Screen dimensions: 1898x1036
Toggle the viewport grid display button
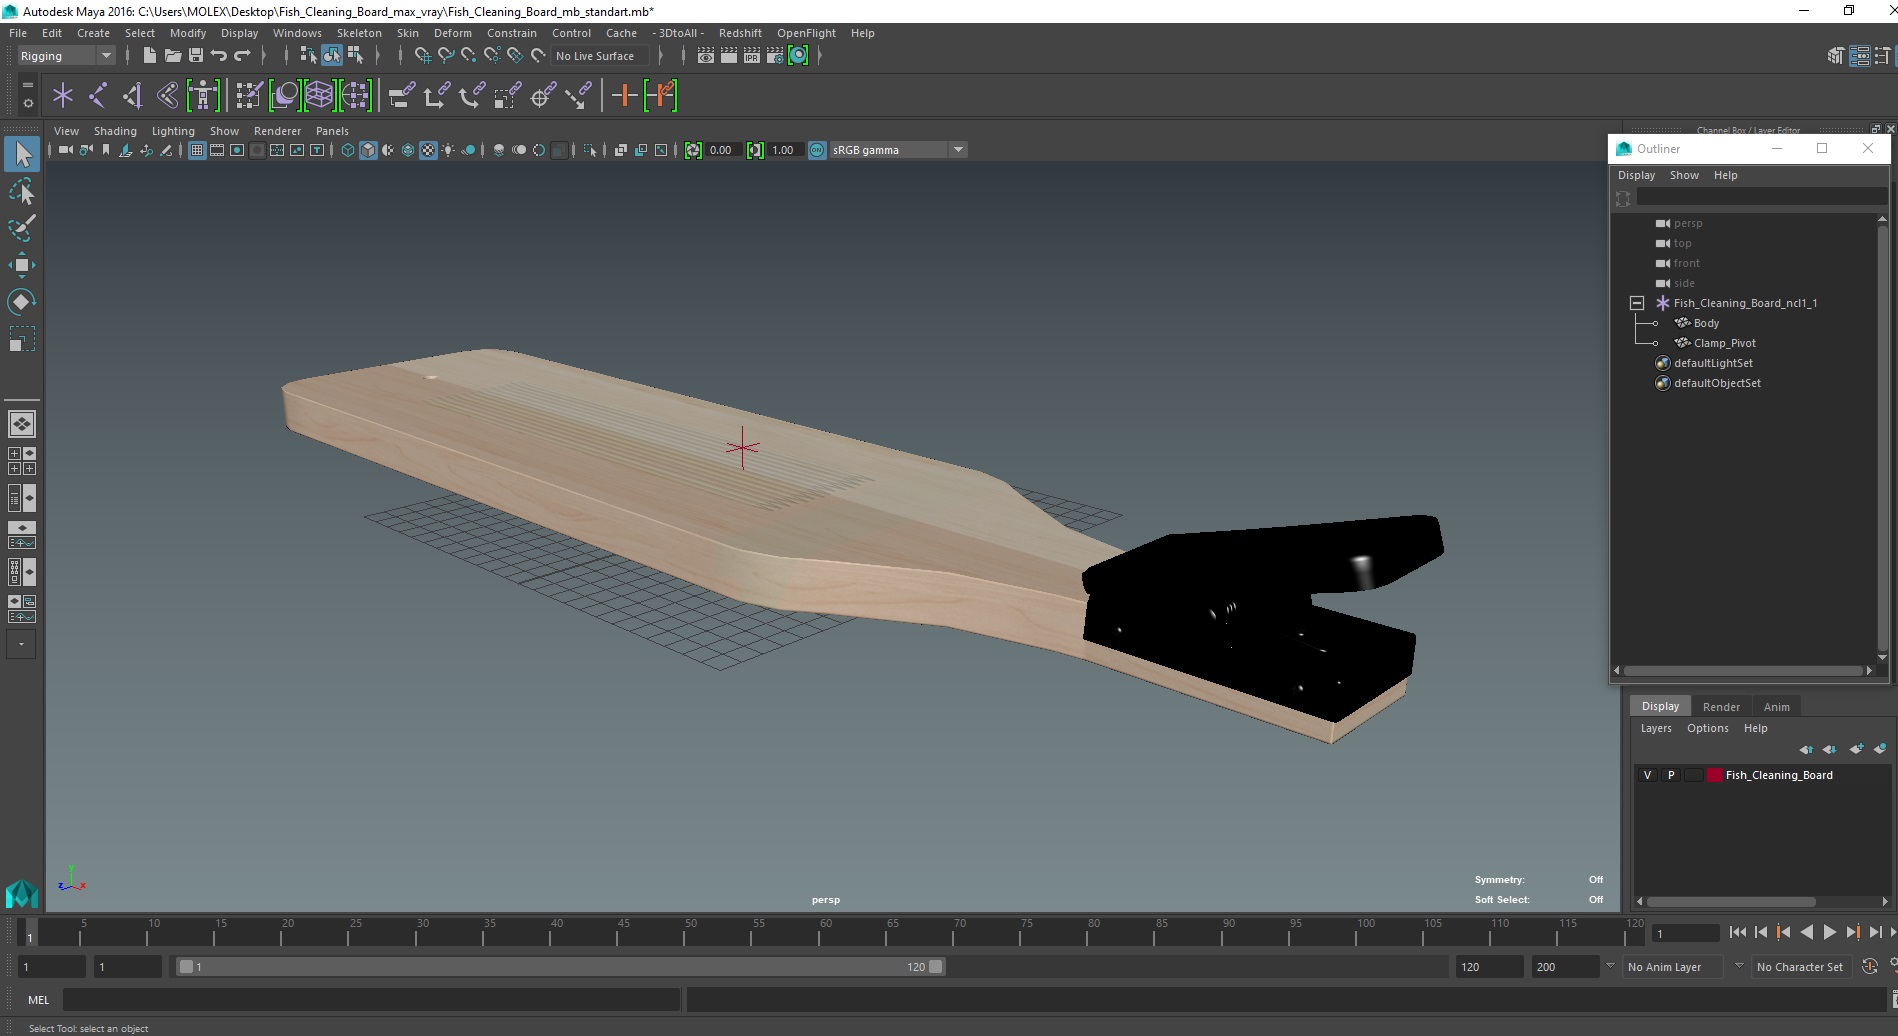[x=197, y=150]
